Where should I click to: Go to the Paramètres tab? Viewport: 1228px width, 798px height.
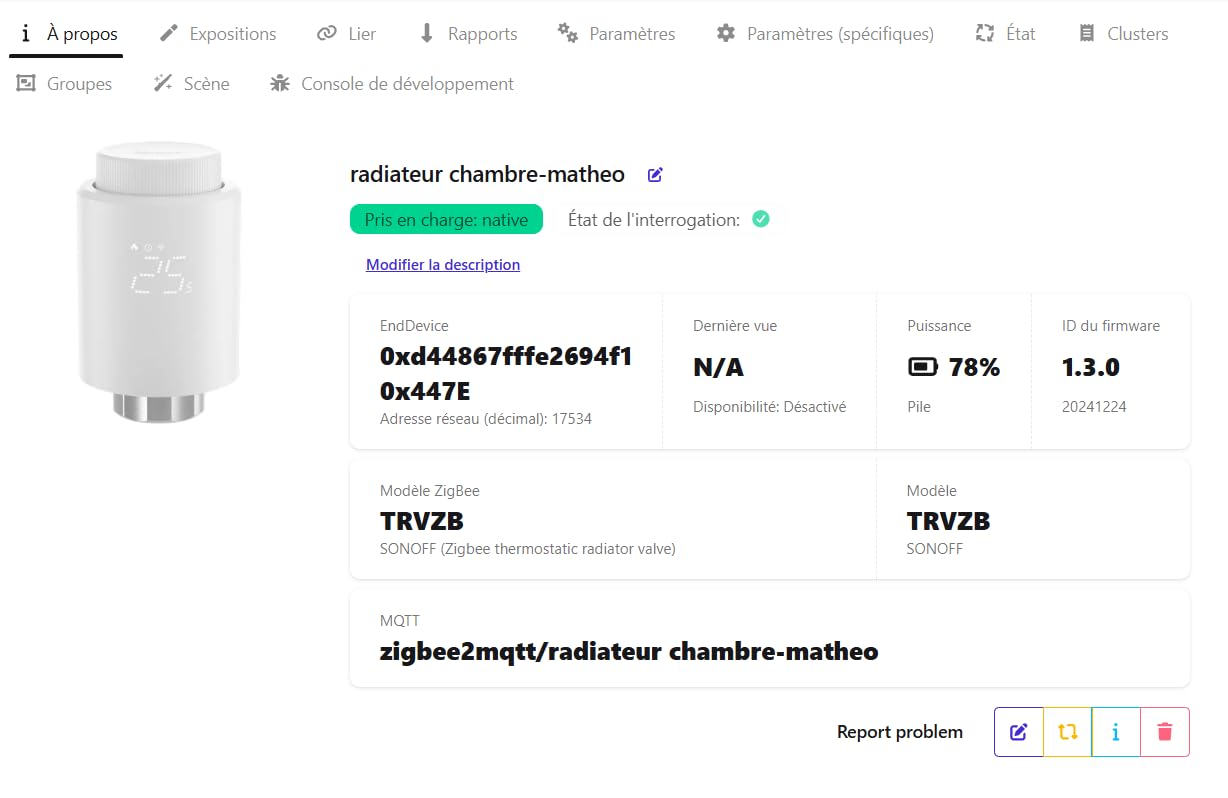616,34
